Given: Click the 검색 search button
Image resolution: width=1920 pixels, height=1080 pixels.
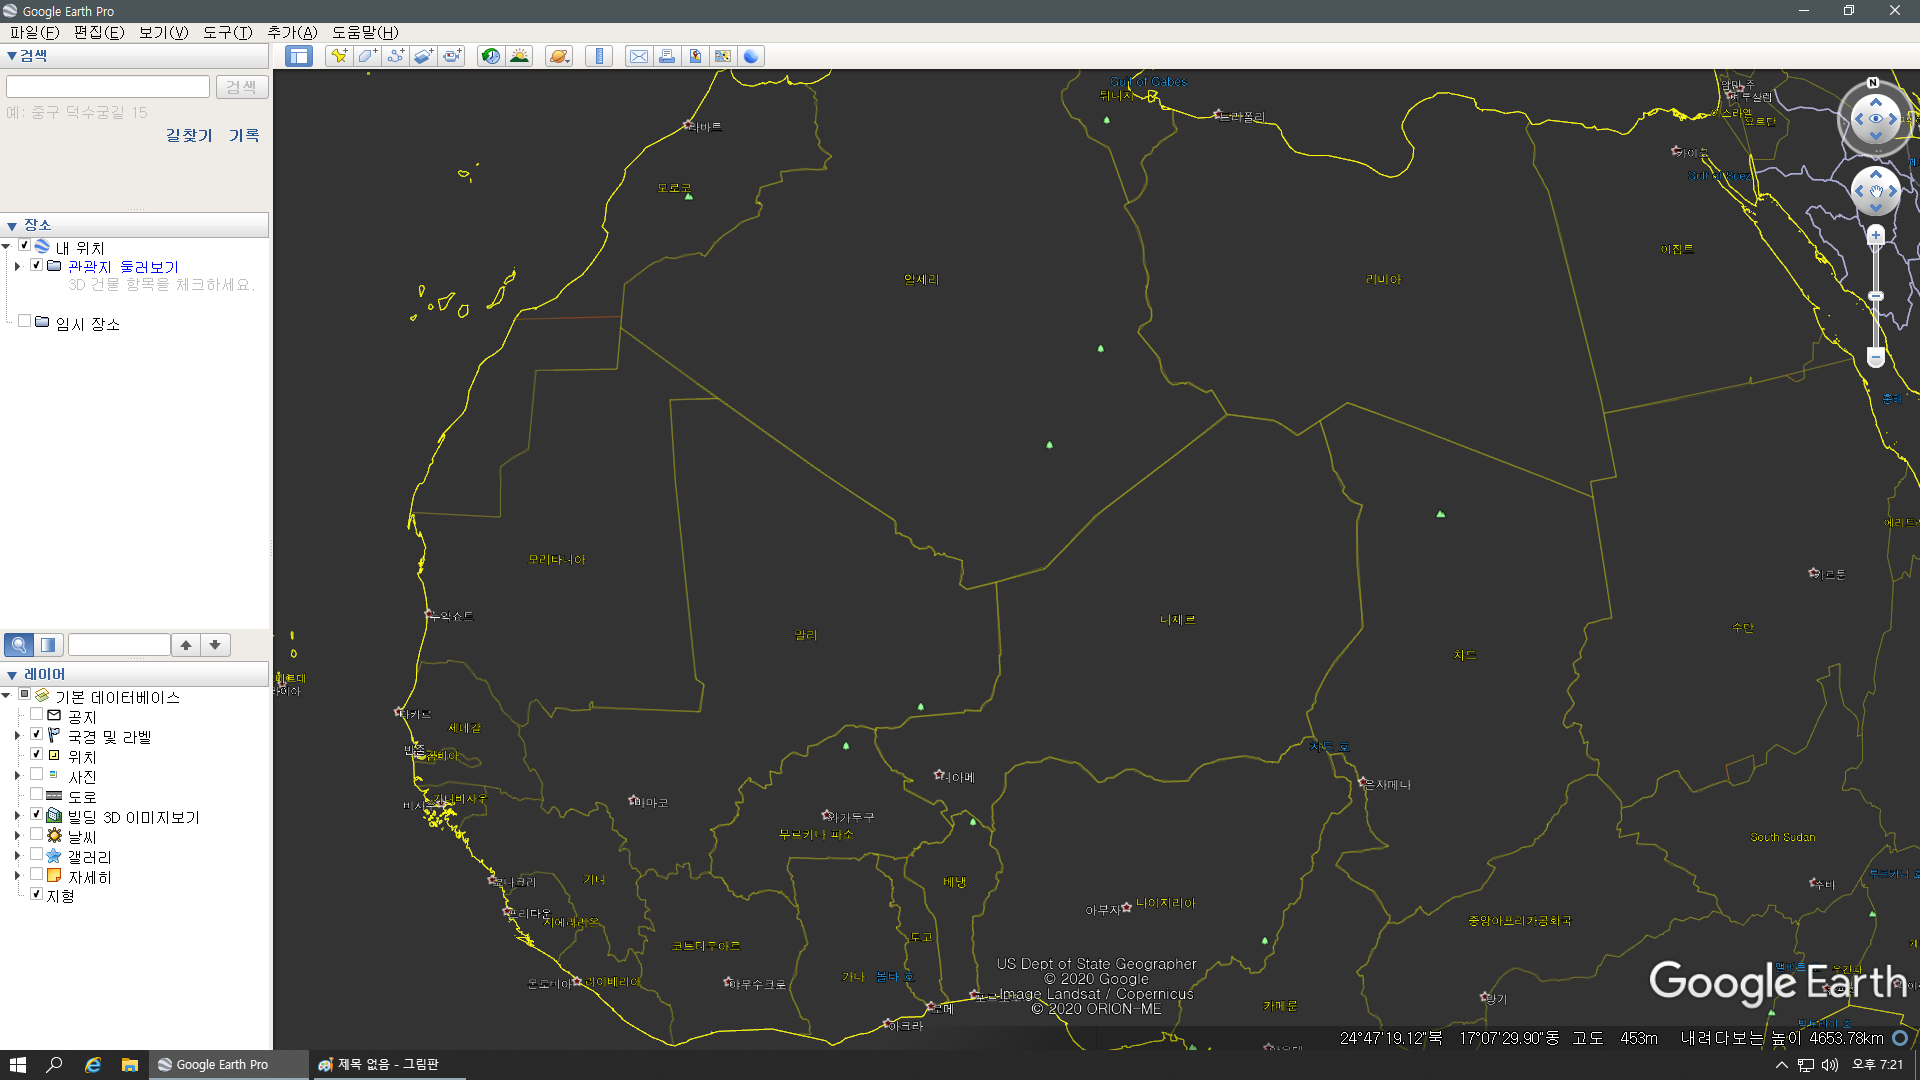Looking at the screenshot, I should tap(241, 87).
